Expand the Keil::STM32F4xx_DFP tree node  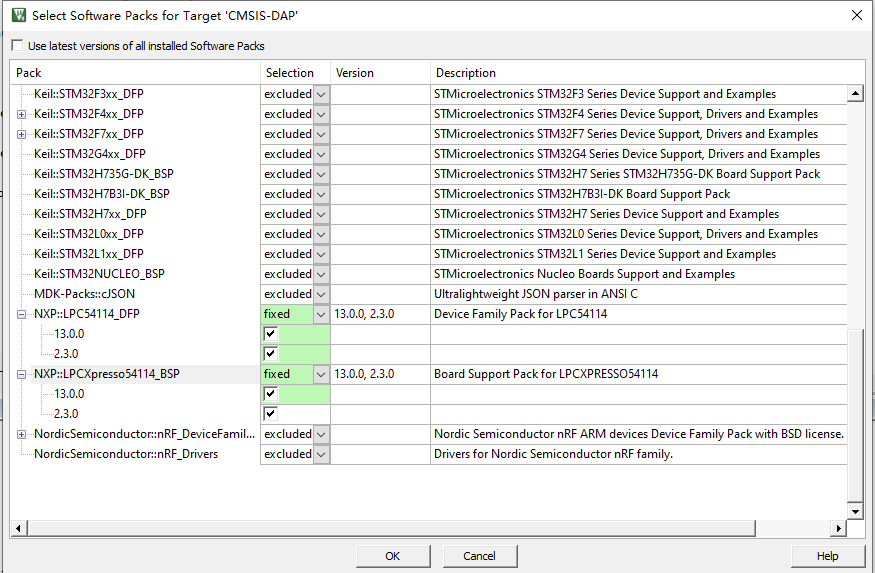pyautogui.click(x=22, y=114)
